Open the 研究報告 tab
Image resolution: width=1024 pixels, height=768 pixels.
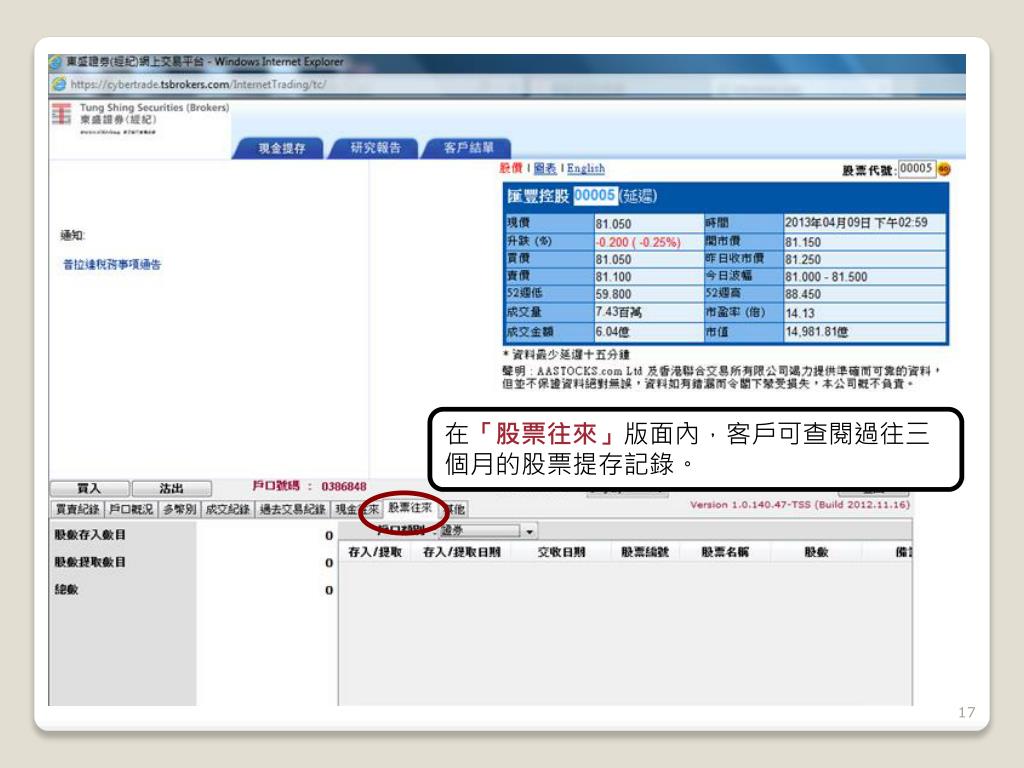375,148
